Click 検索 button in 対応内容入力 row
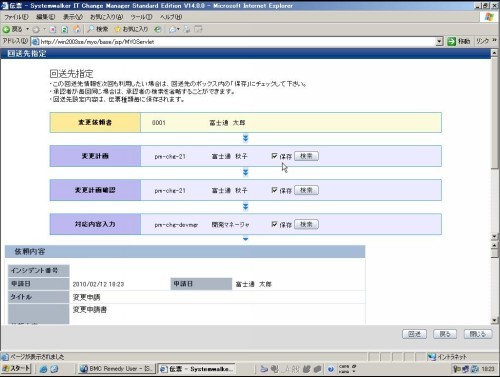 [x=306, y=224]
